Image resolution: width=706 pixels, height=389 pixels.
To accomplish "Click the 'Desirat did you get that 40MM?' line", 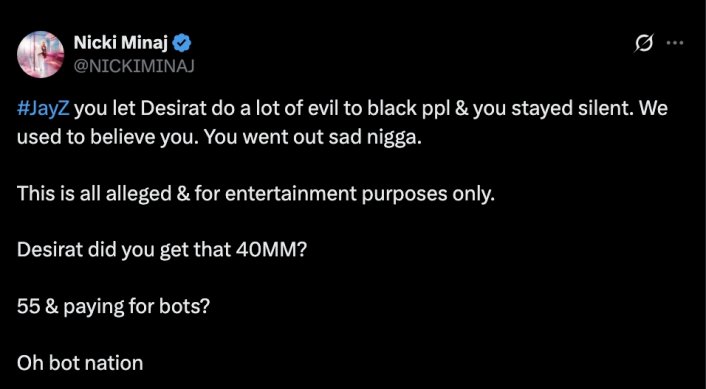I will [161, 251].
